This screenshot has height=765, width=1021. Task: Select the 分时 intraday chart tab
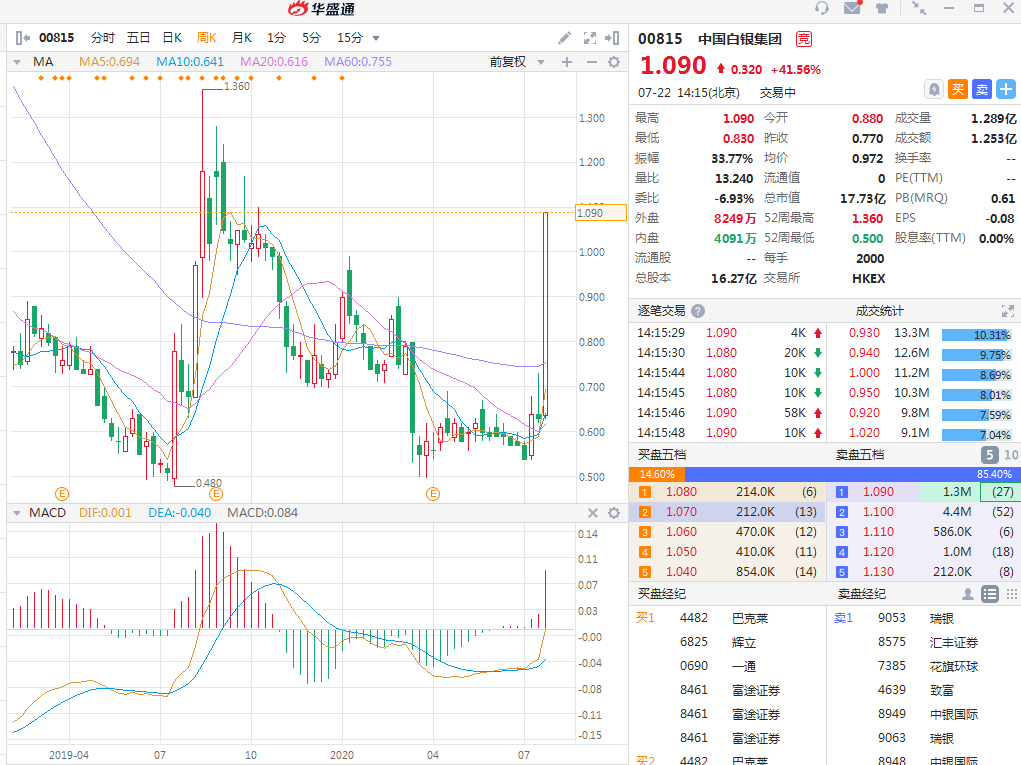coord(103,38)
